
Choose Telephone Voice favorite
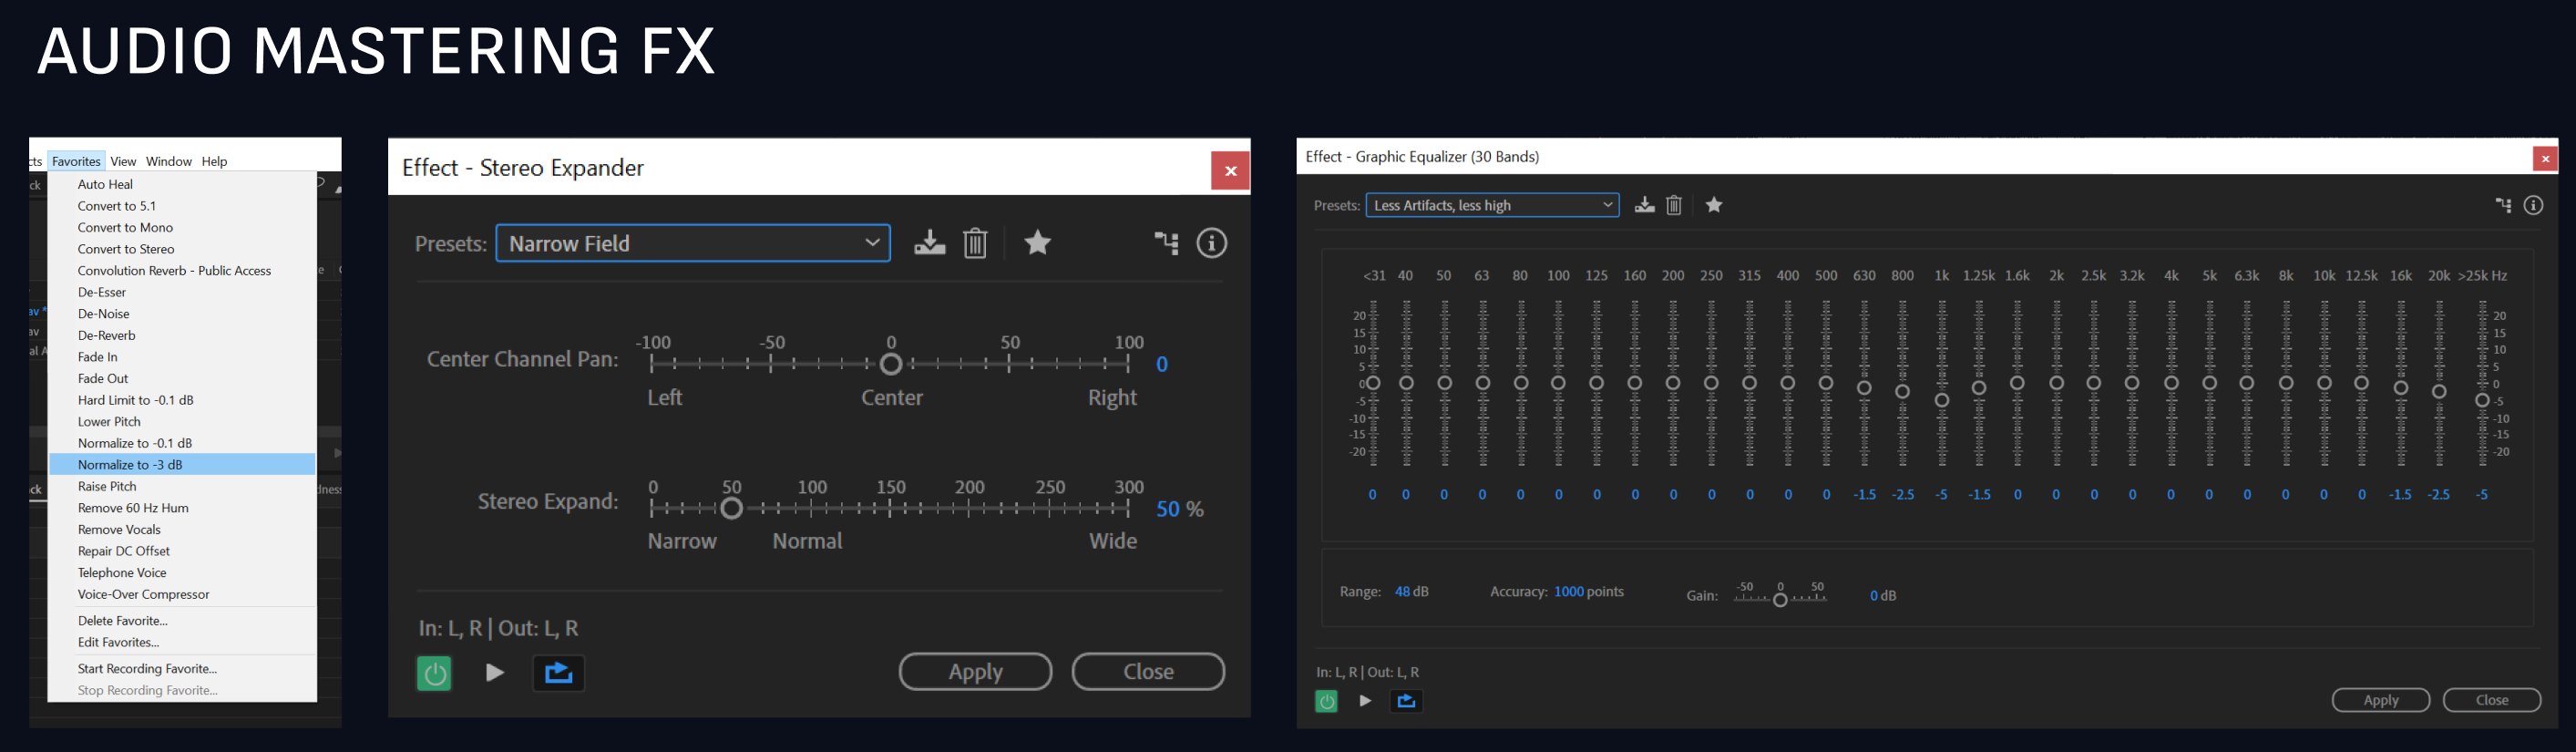(182, 572)
